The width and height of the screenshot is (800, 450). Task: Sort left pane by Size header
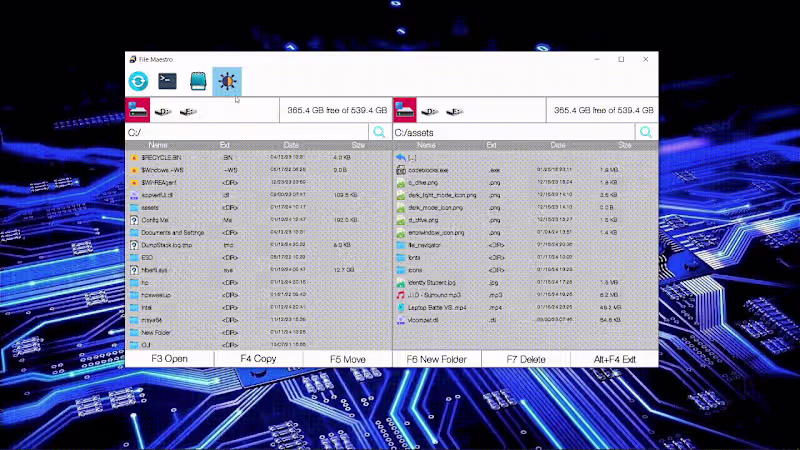pyautogui.click(x=358, y=145)
